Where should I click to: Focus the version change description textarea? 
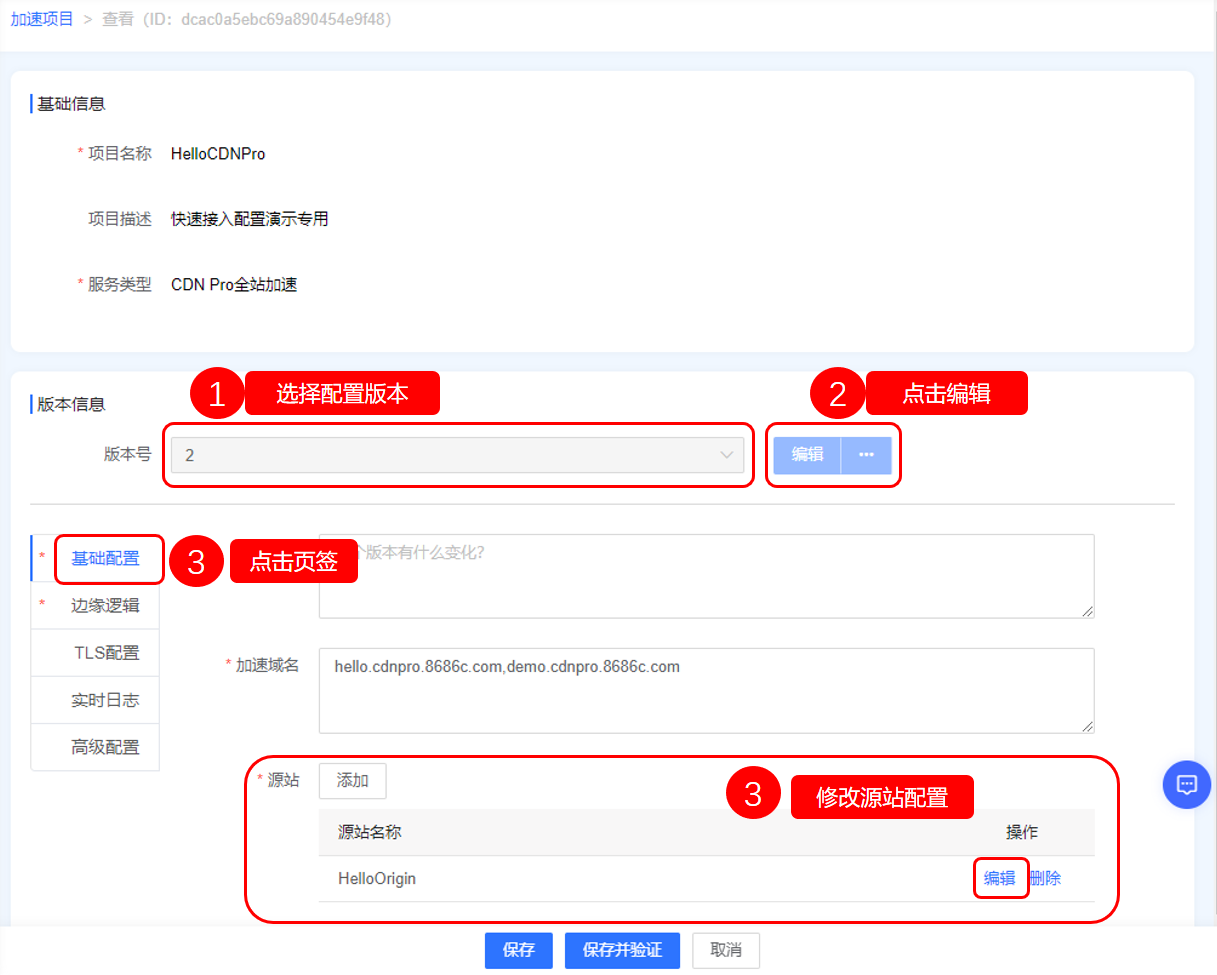pyautogui.click(x=706, y=576)
